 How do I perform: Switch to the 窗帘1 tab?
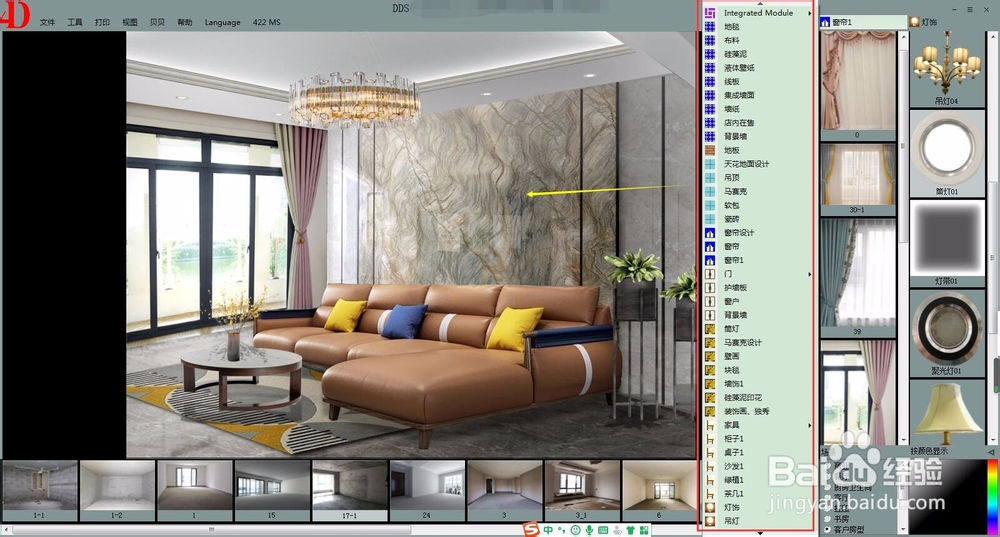click(863, 22)
